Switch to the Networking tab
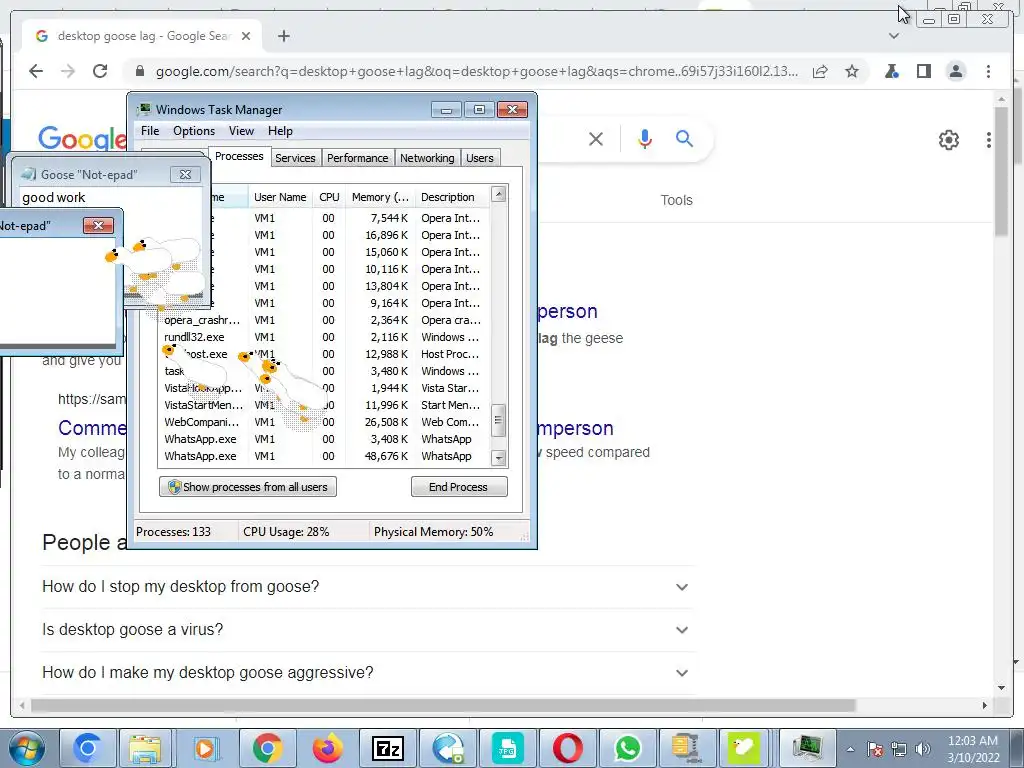 [427, 158]
